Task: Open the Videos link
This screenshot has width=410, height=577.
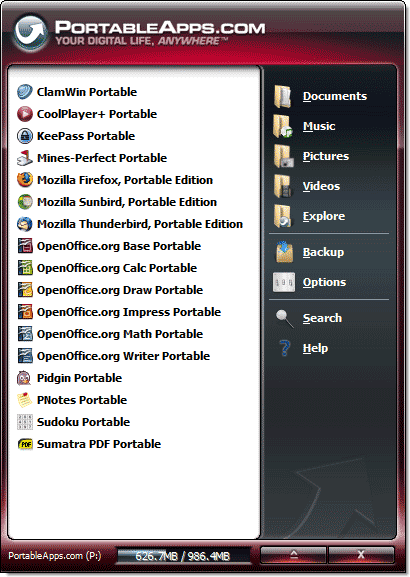Action: pyautogui.click(x=321, y=186)
